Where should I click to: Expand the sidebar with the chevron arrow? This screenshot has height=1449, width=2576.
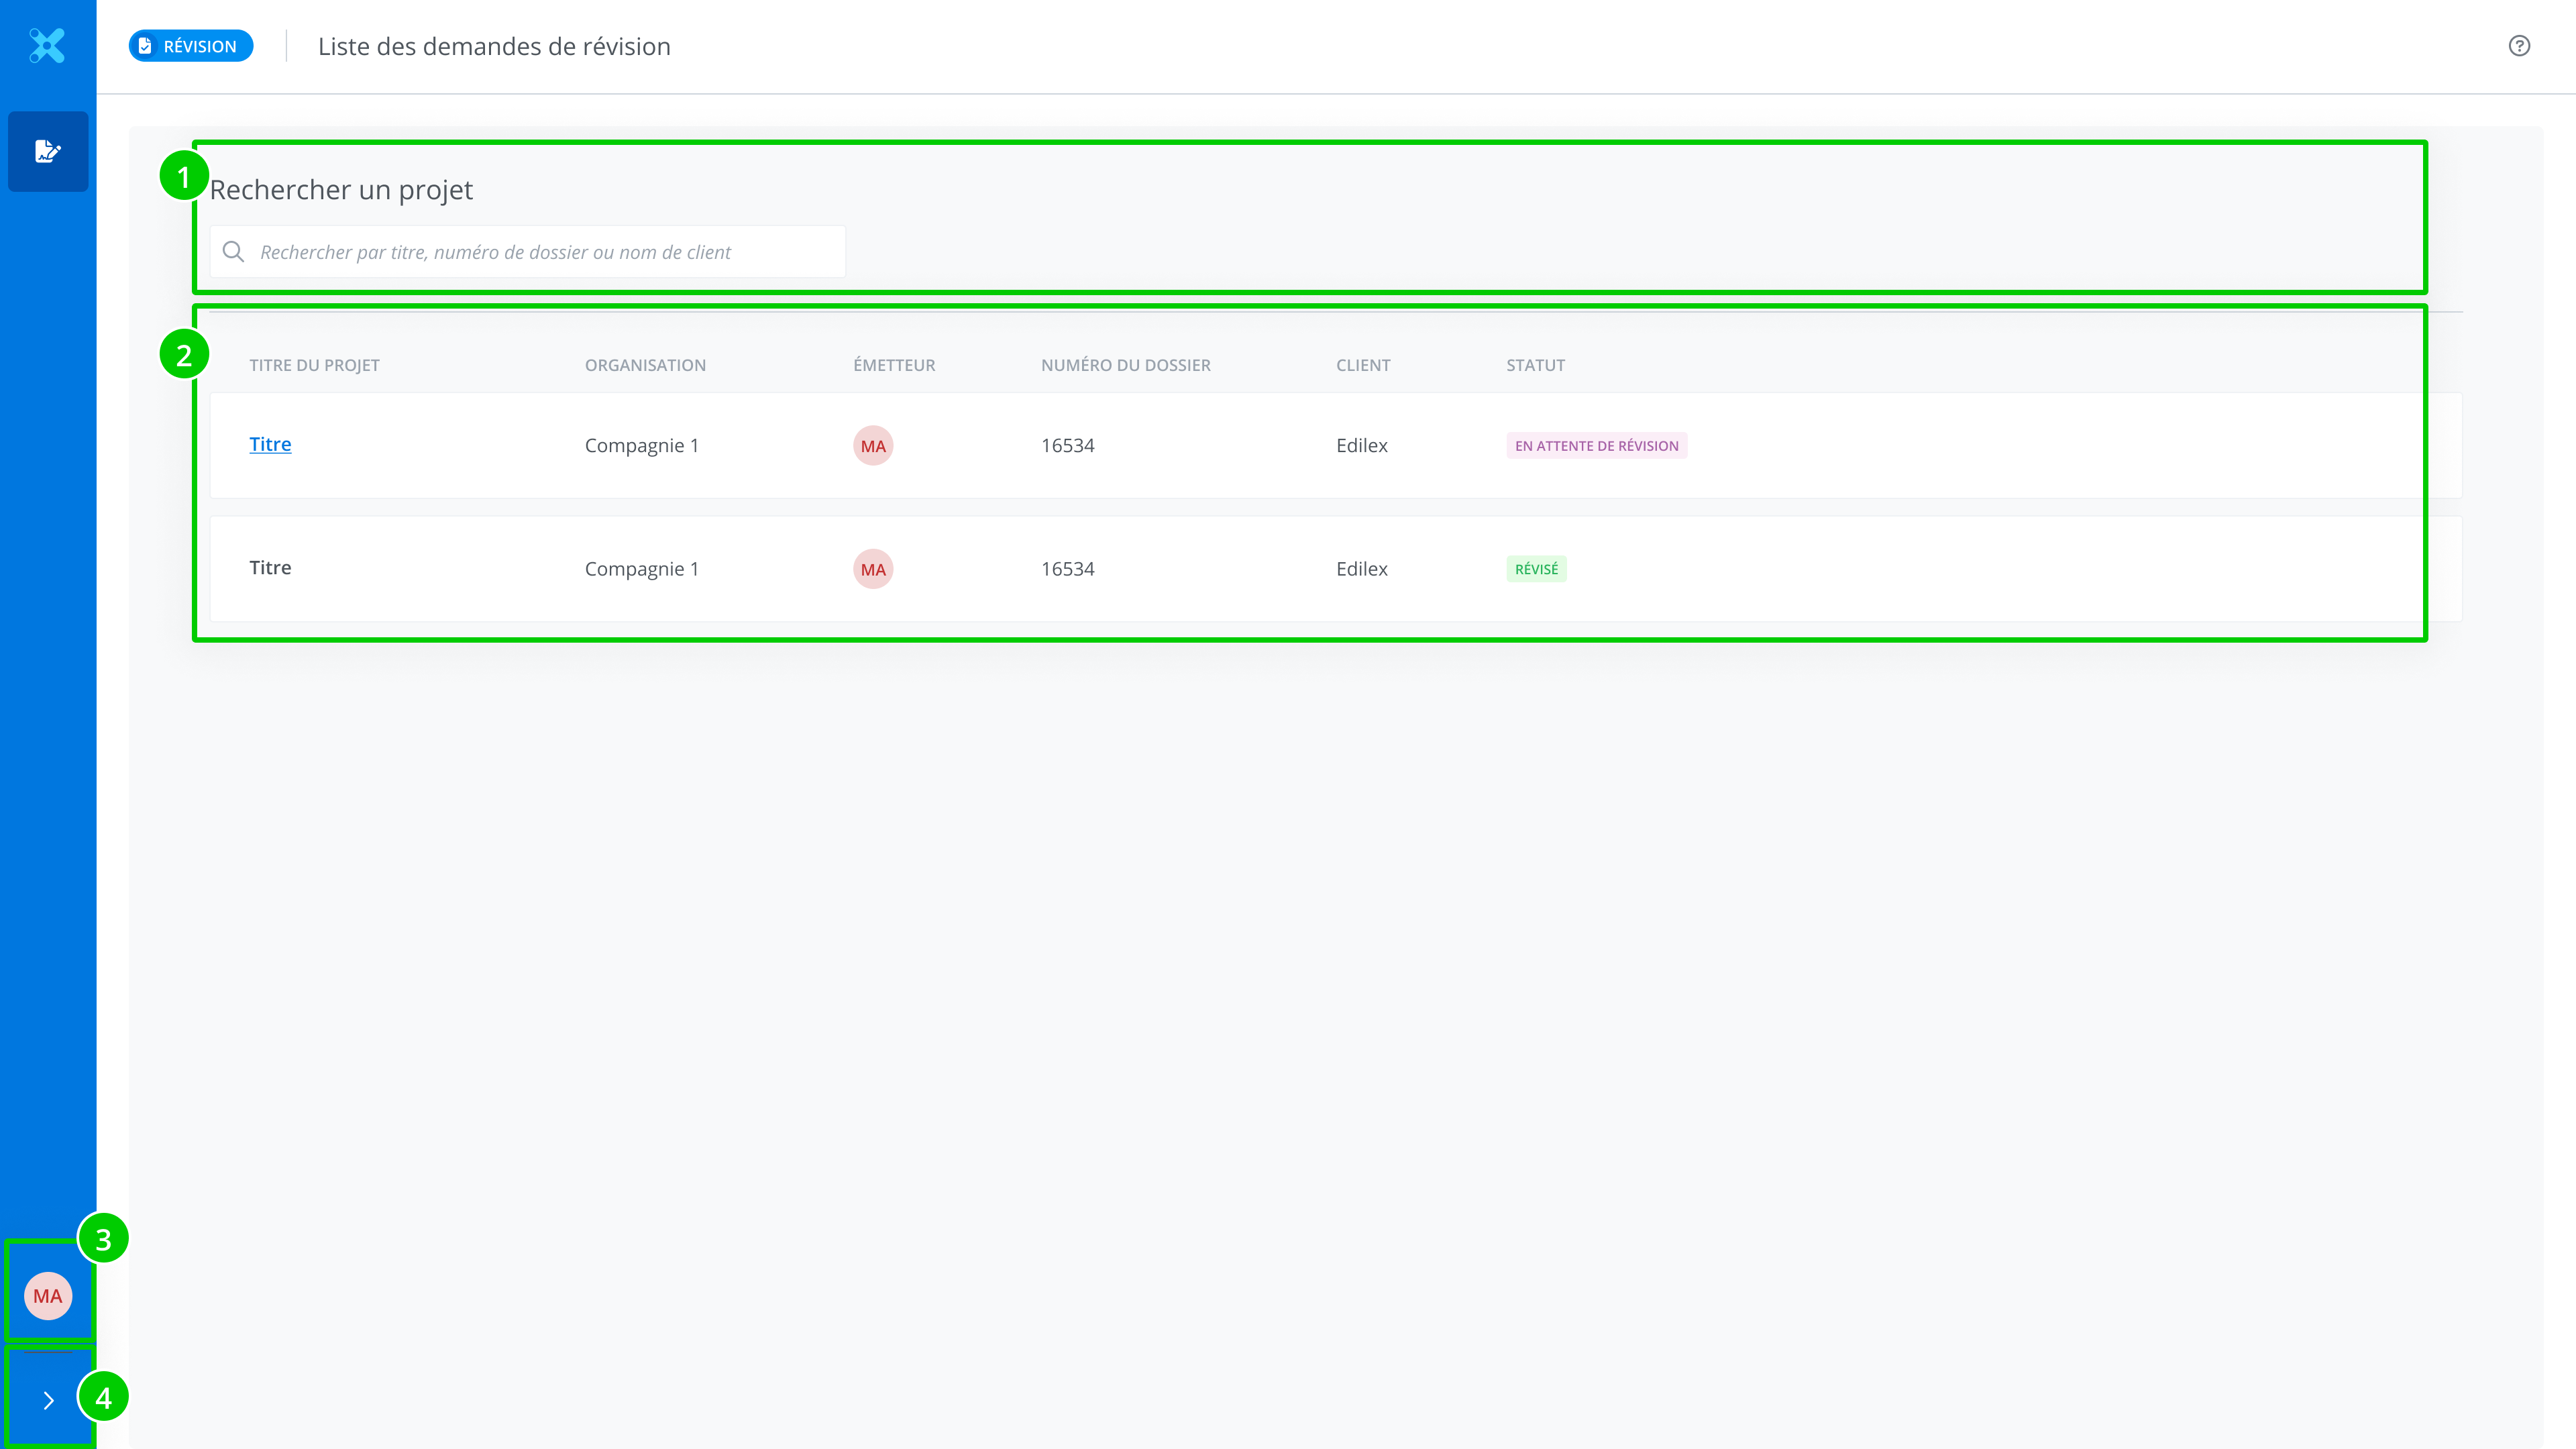pyautogui.click(x=48, y=1400)
